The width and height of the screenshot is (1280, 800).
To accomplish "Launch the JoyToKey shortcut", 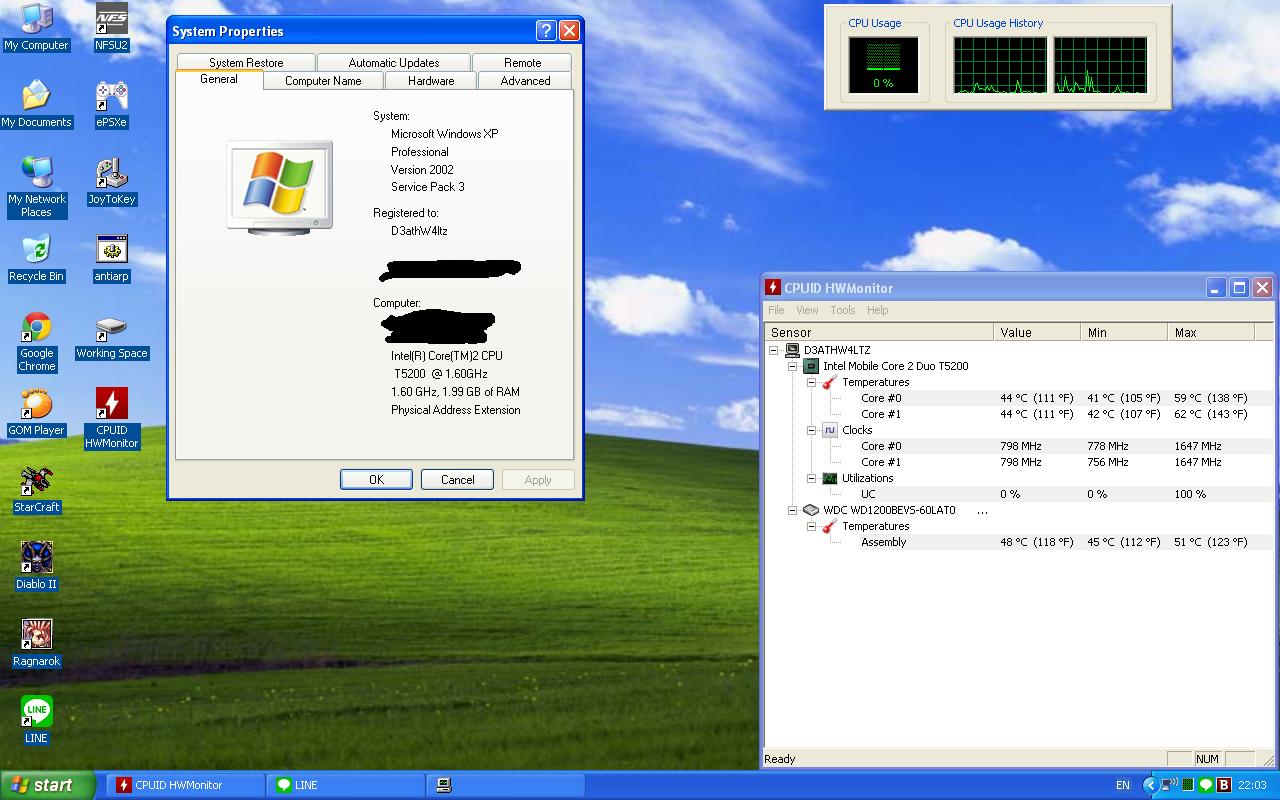I will click(x=111, y=181).
